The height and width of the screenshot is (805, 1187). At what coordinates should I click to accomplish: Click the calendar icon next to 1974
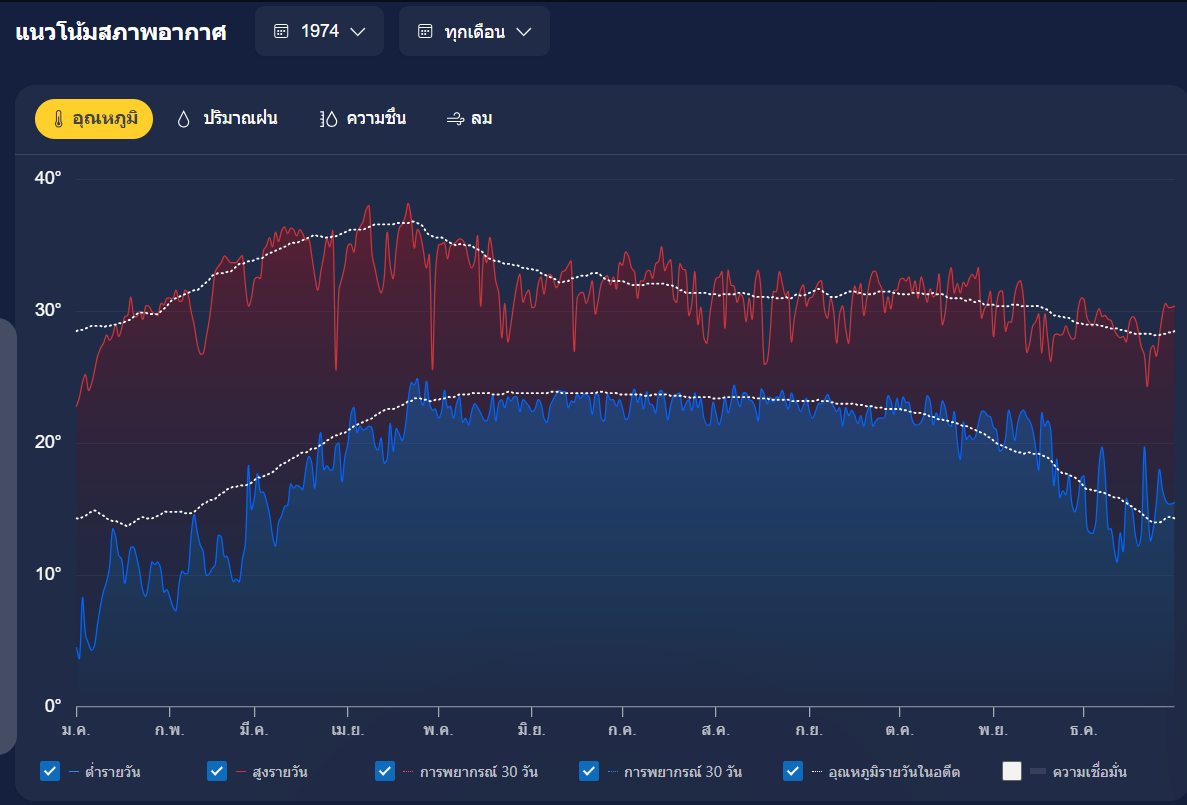(281, 32)
